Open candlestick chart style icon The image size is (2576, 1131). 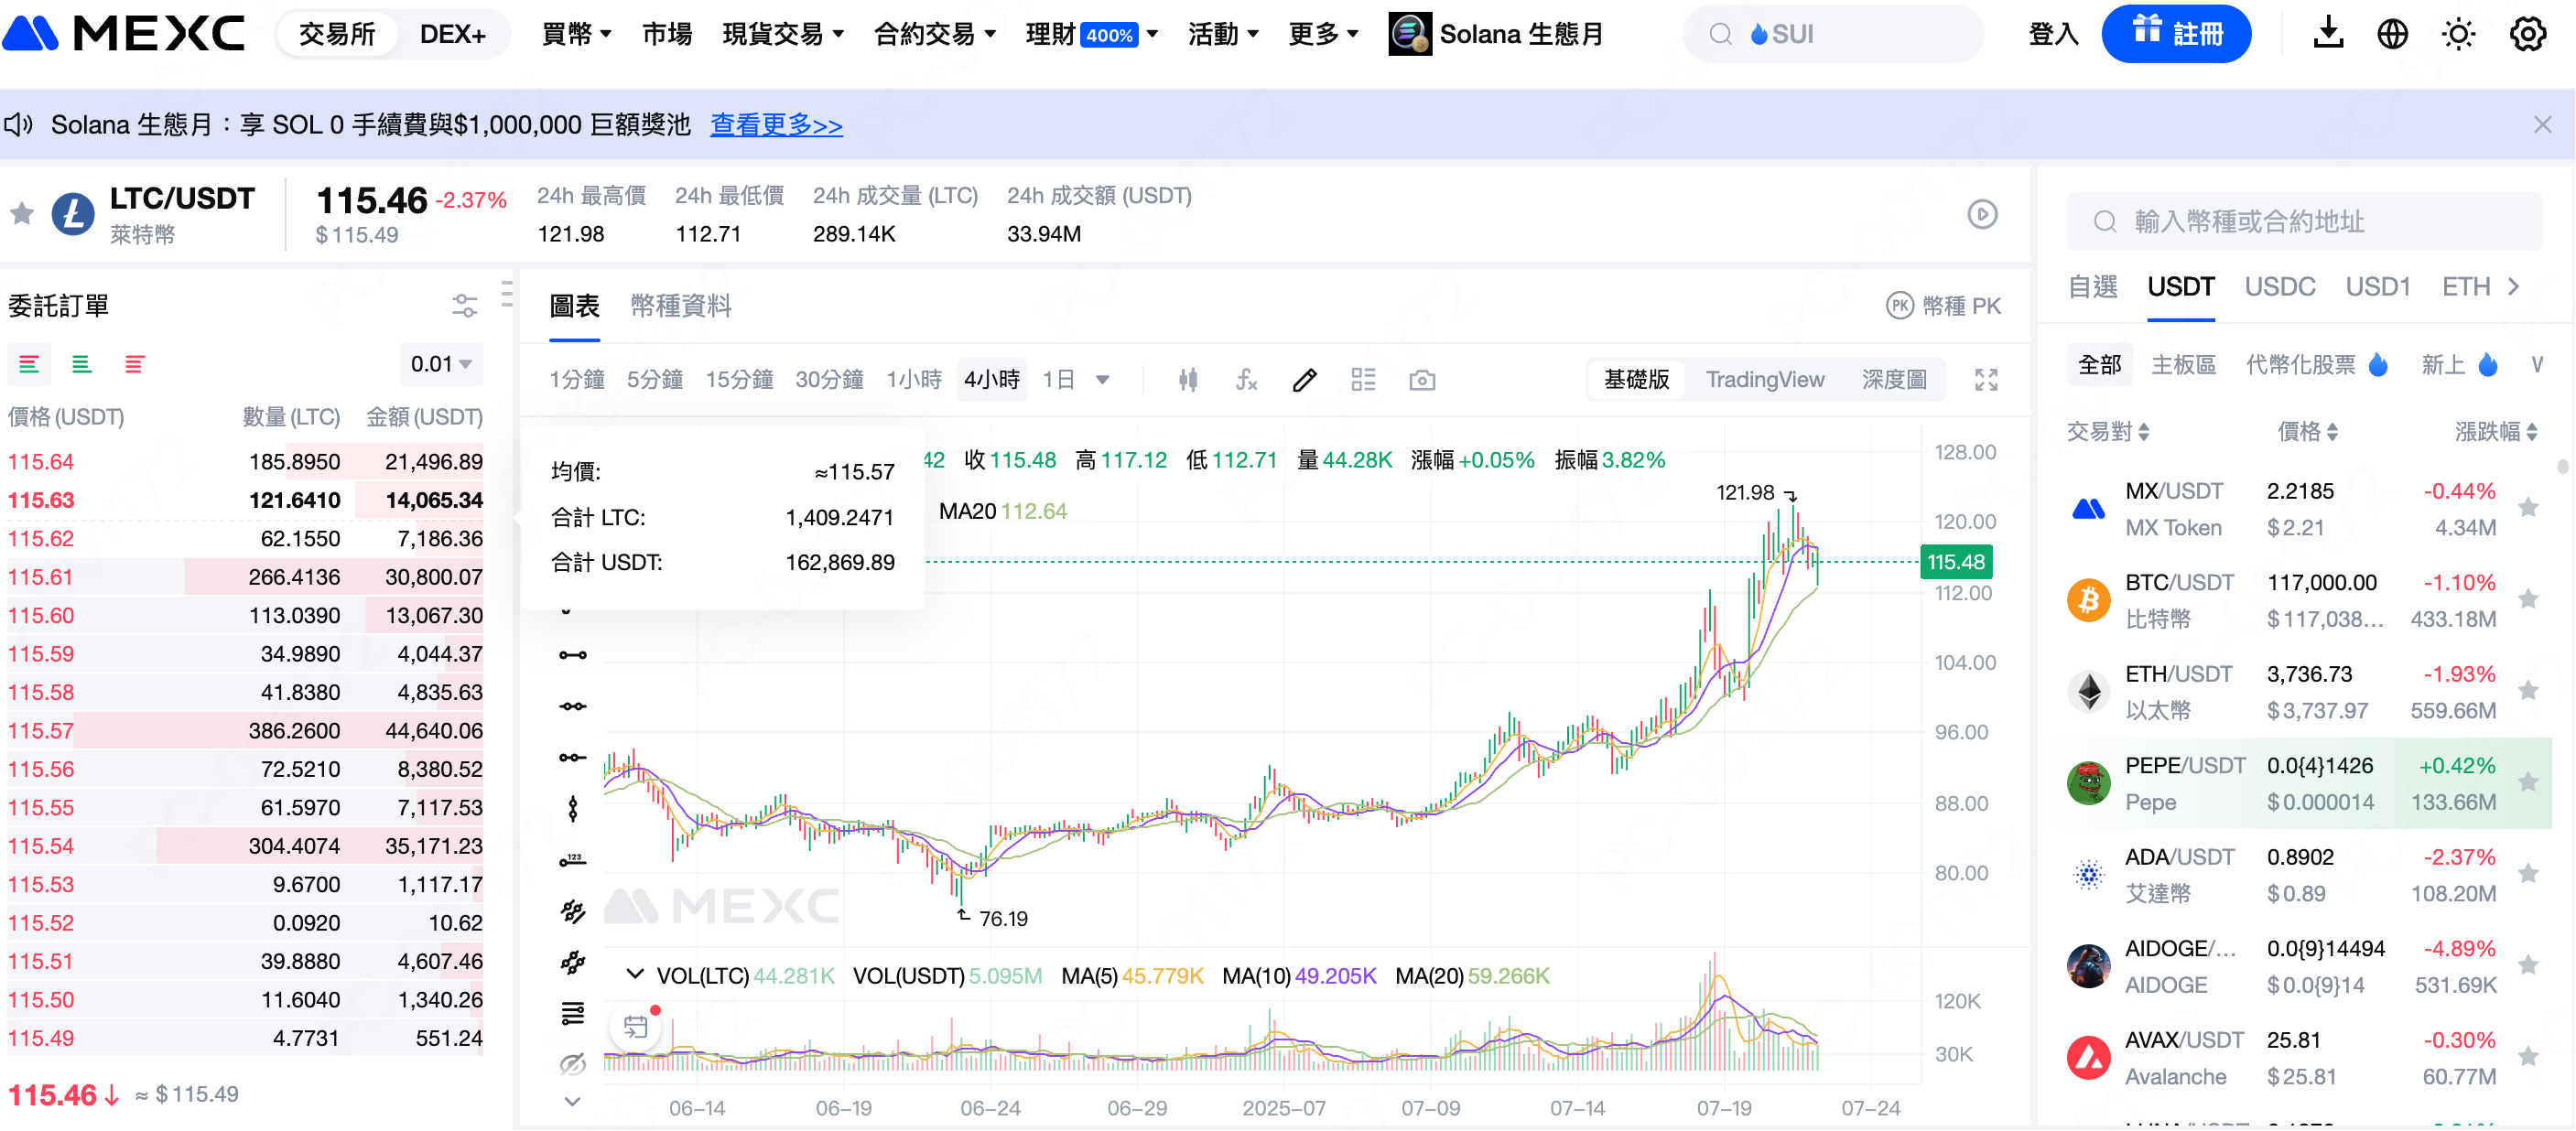tap(1188, 380)
